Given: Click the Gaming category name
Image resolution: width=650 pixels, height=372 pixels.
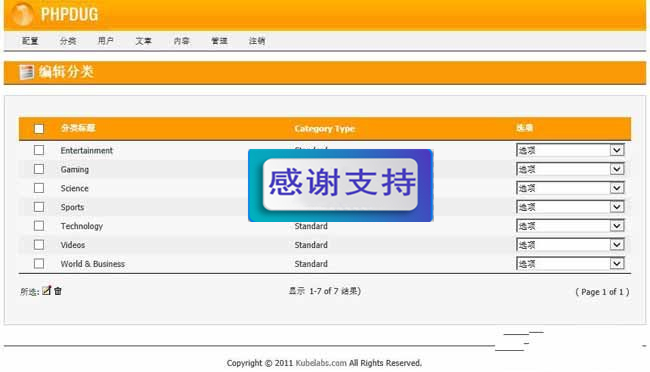Looking at the screenshot, I should [x=75, y=169].
